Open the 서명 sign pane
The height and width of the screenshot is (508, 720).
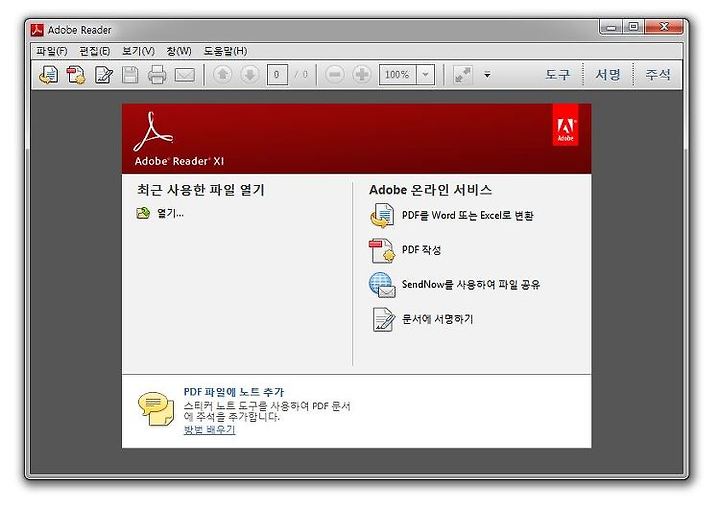tap(608, 74)
